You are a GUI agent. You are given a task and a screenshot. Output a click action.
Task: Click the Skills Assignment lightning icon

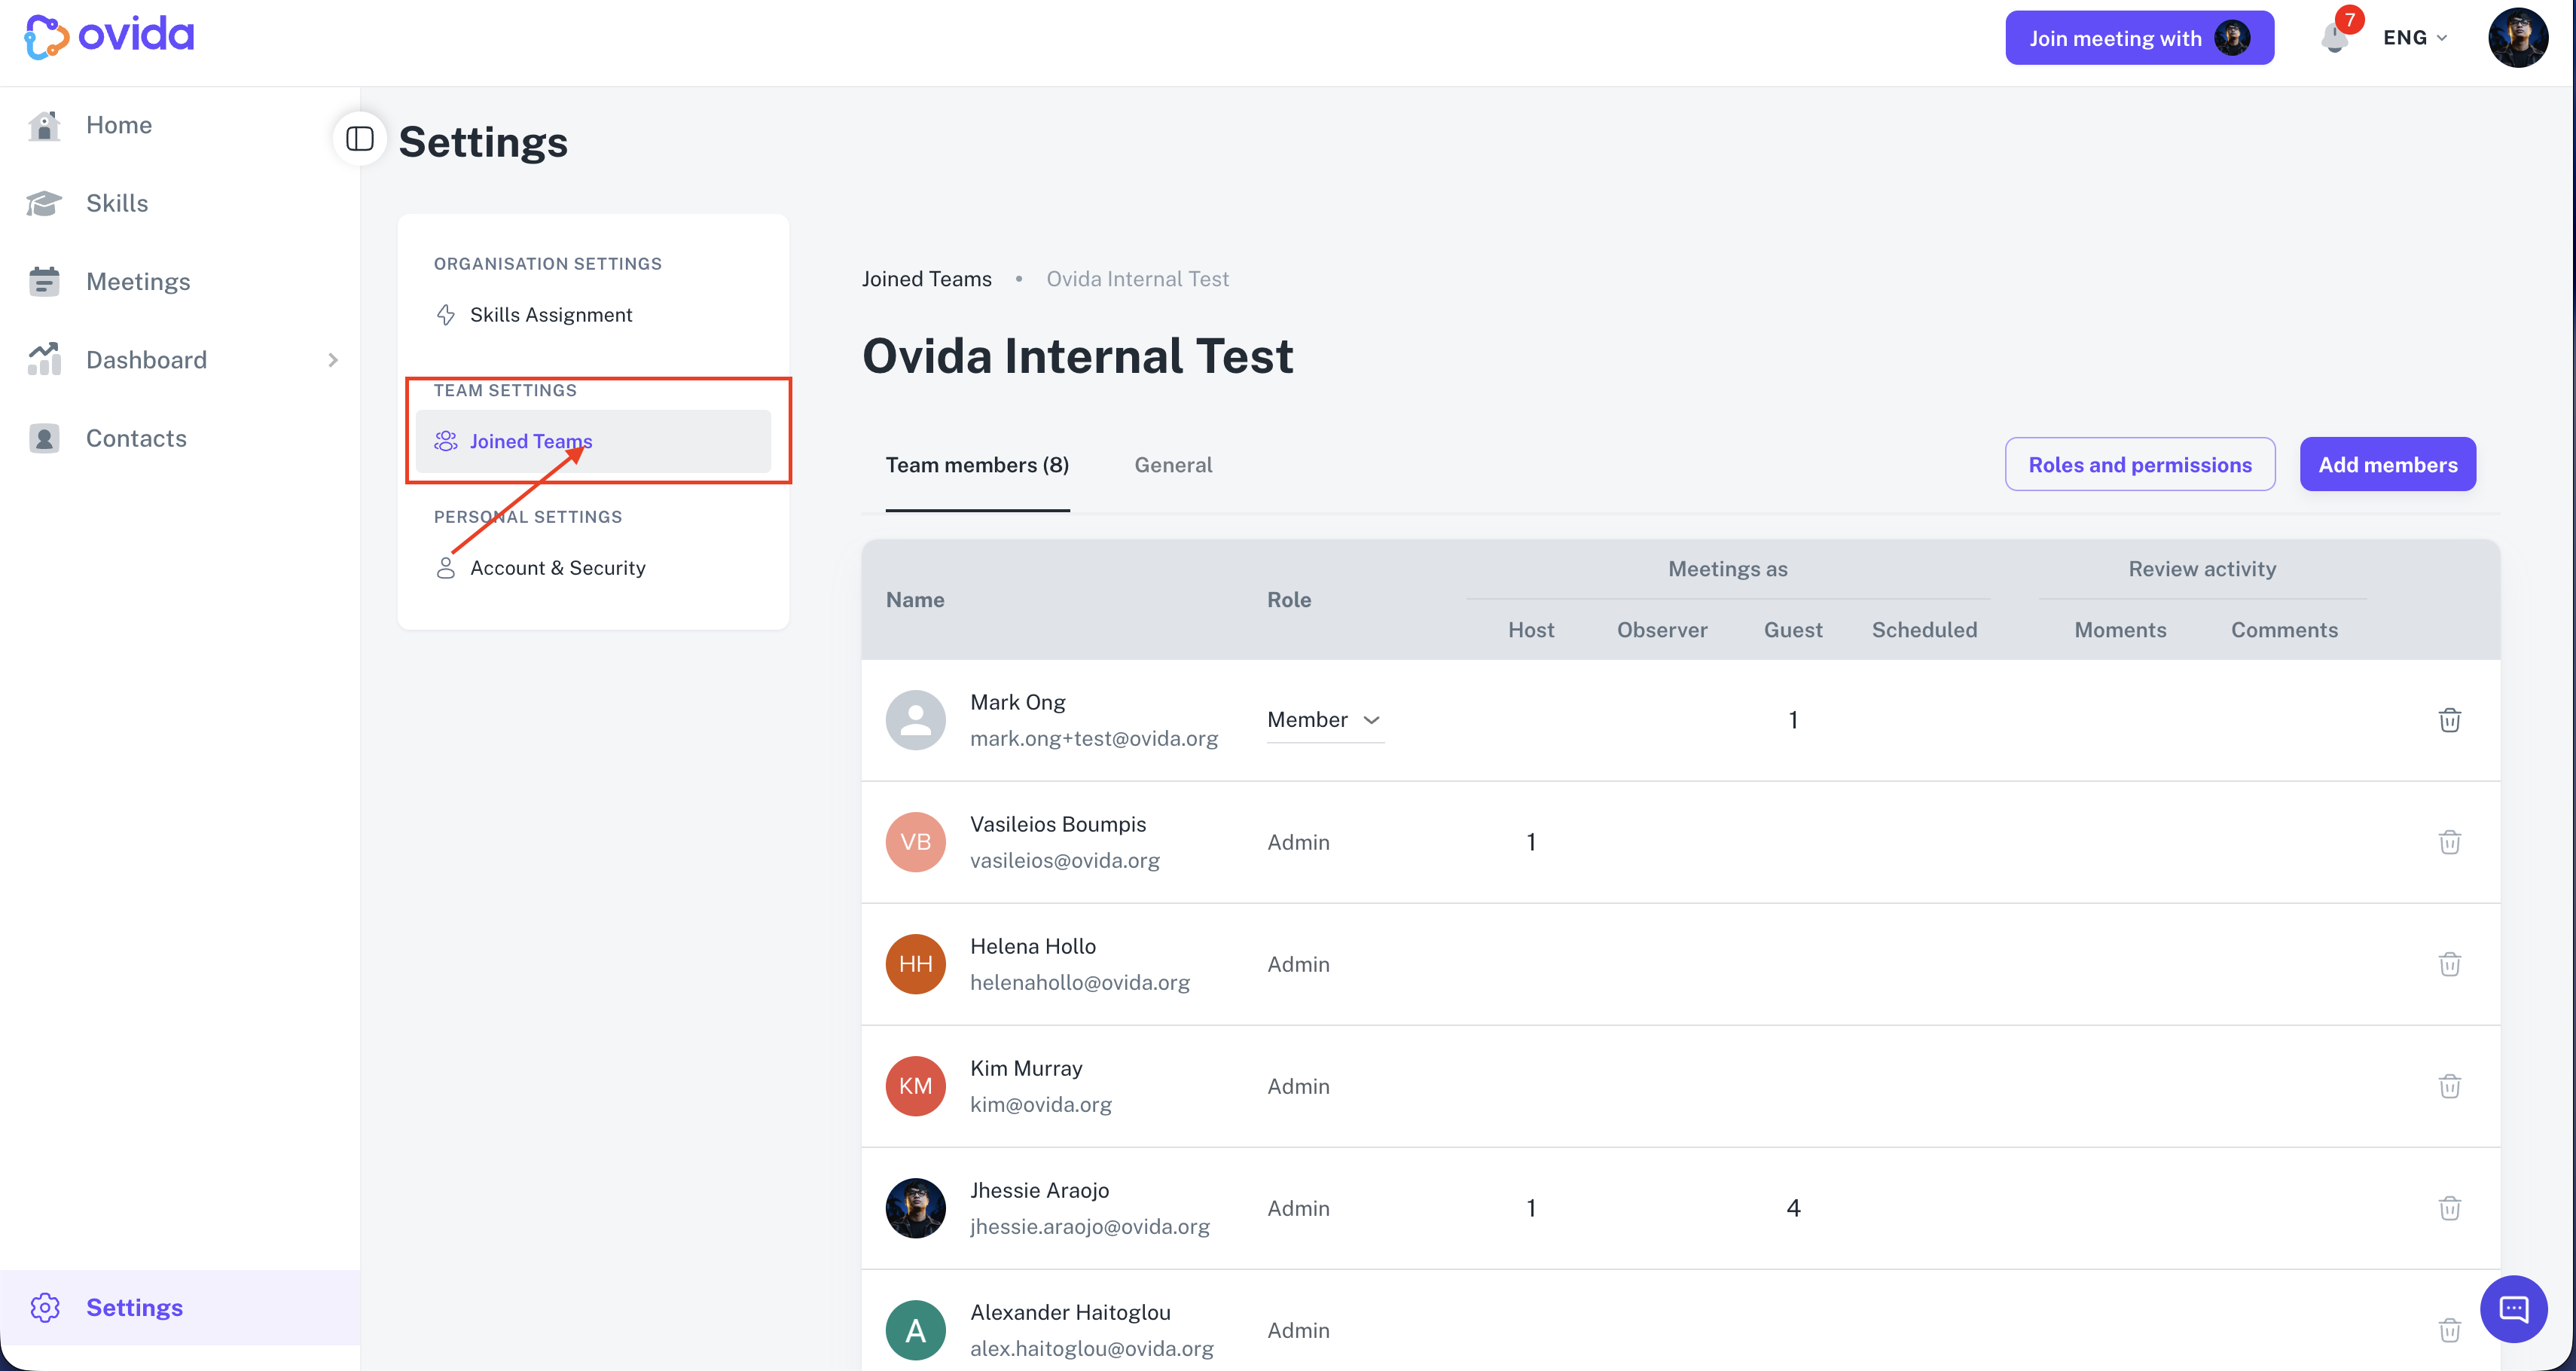tap(446, 315)
